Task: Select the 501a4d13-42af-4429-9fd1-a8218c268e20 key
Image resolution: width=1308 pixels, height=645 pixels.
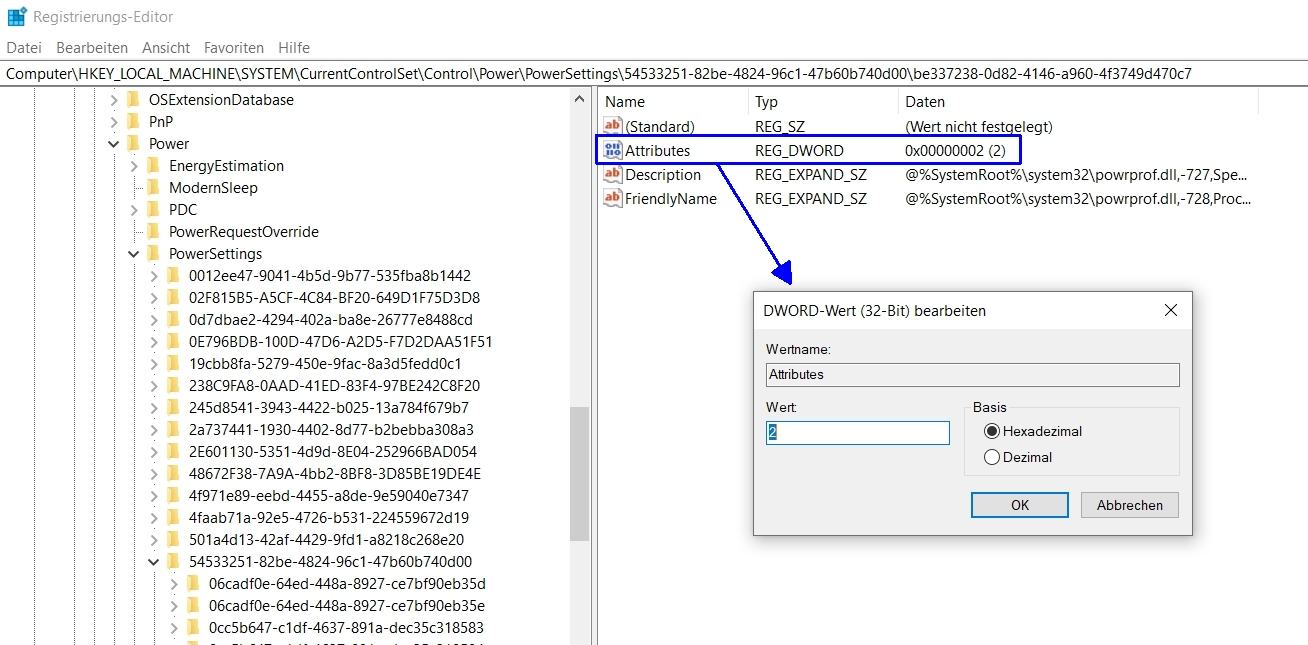Action: tap(326, 540)
